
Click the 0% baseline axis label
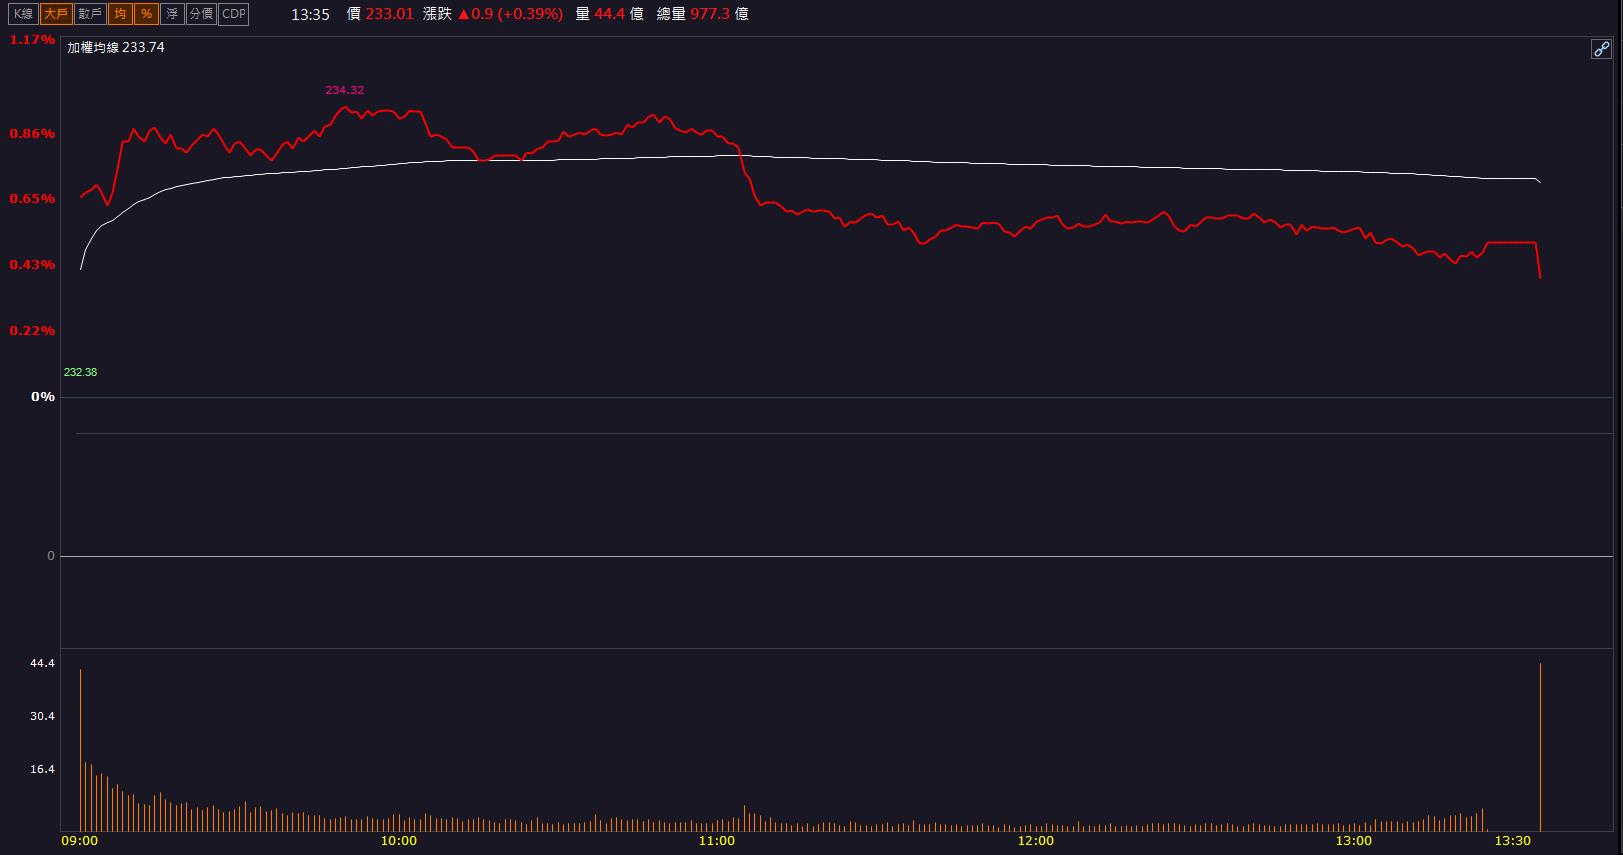[x=43, y=397]
